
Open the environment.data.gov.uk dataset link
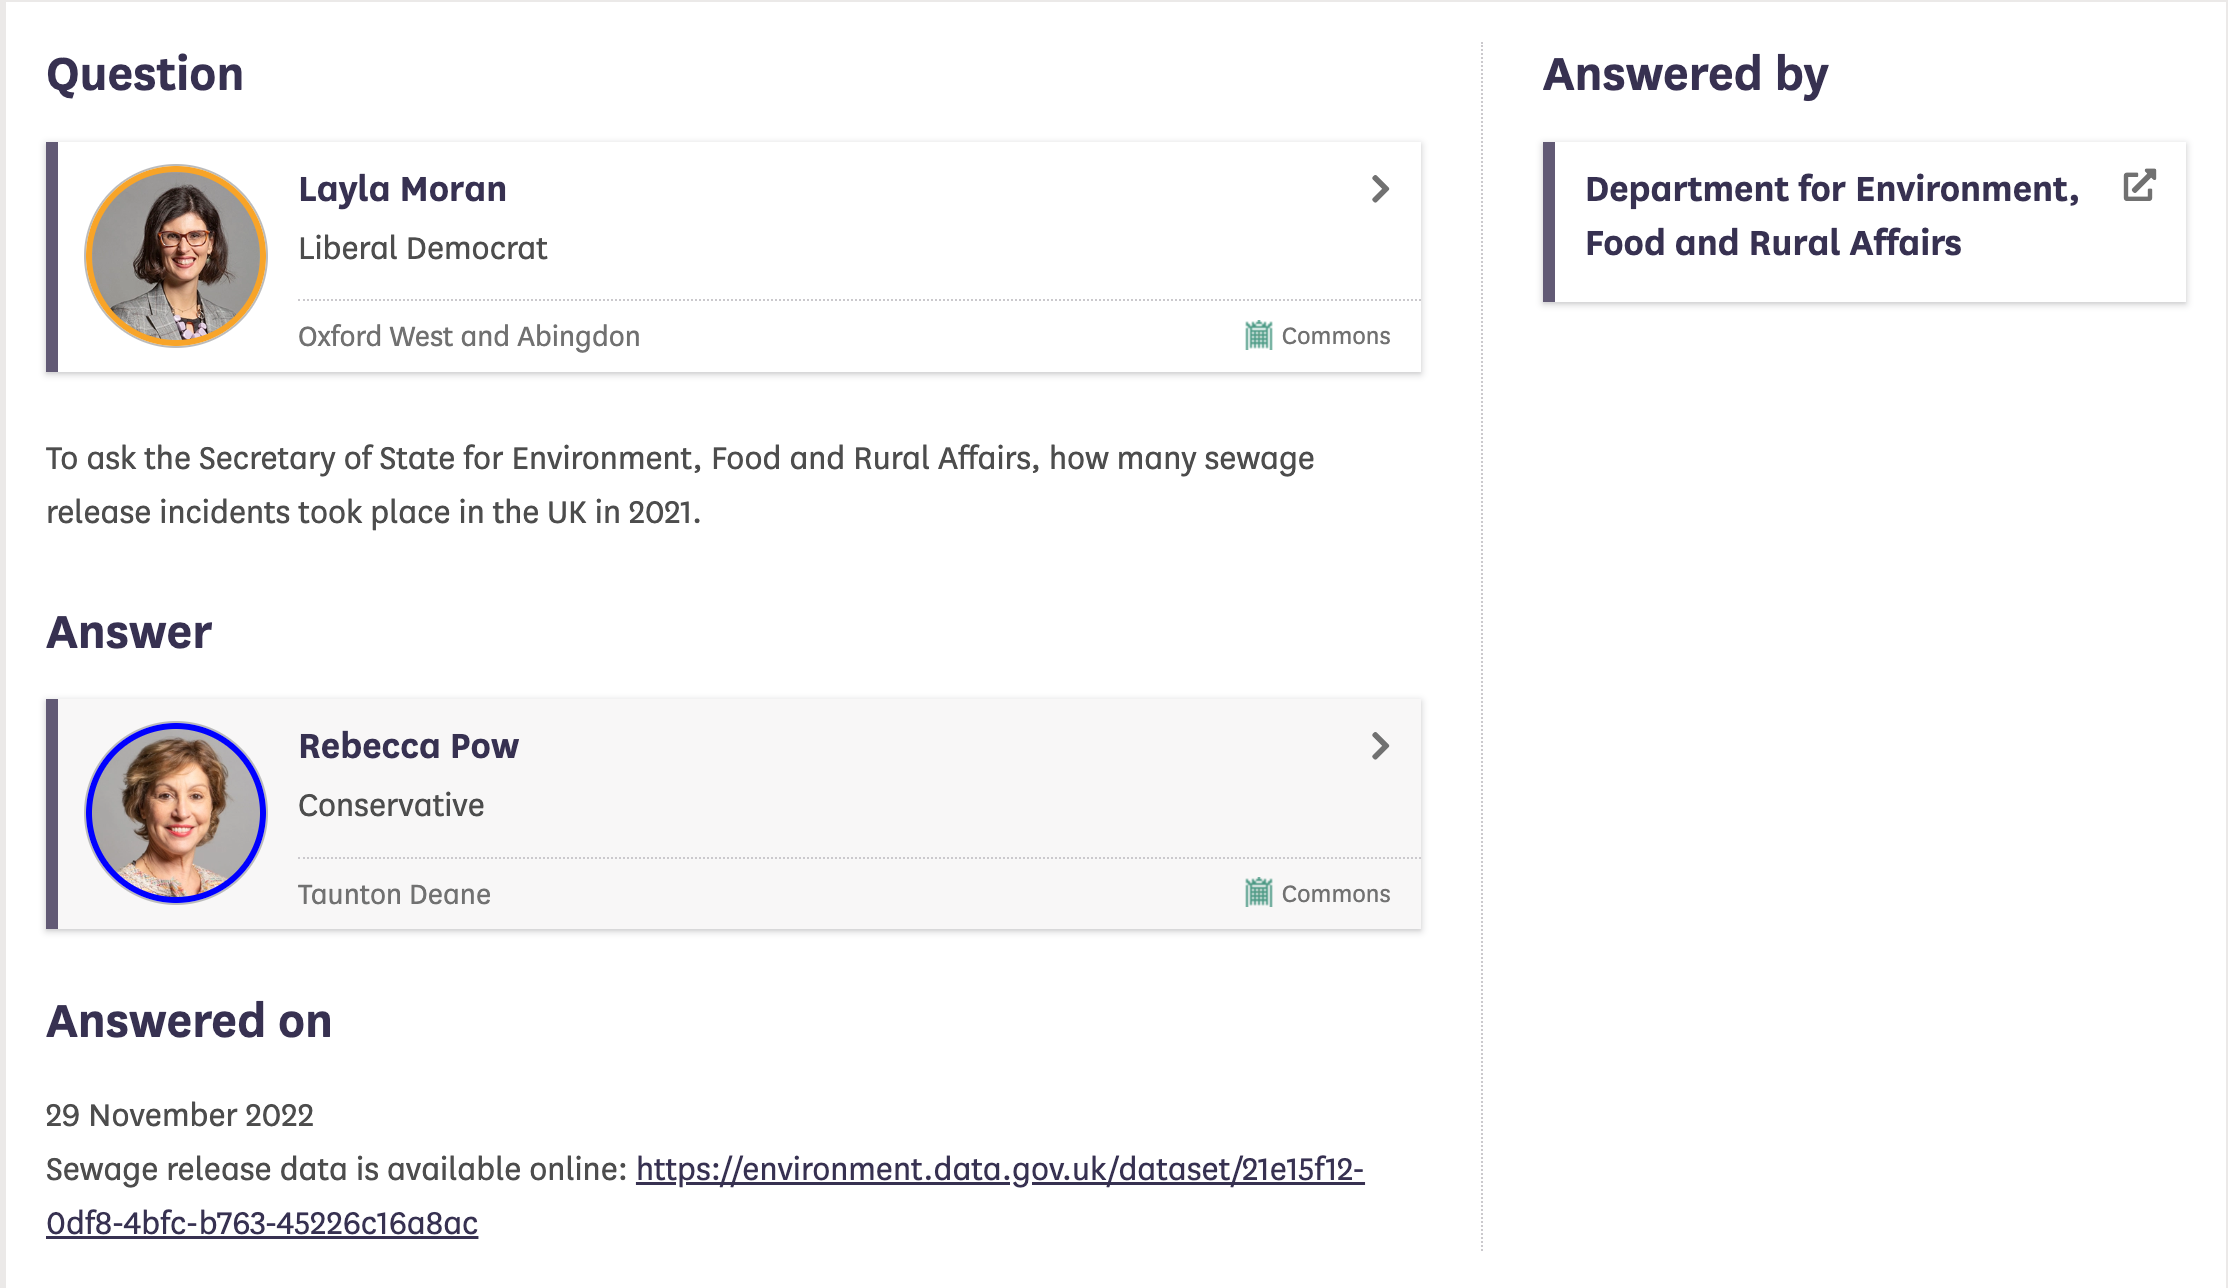(x=999, y=1169)
